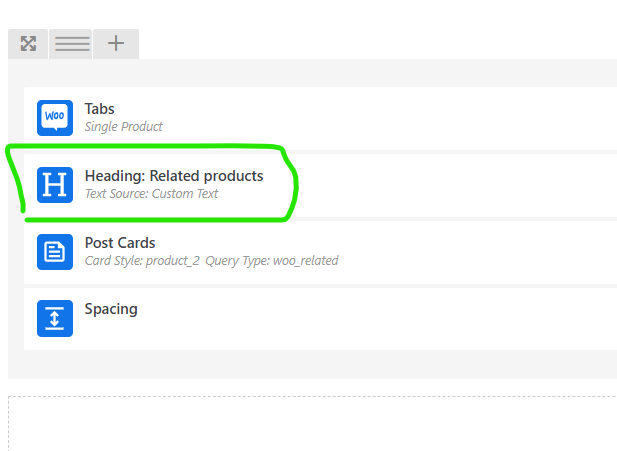Click the expand arrows icon in toolbar
The width and height of the screenshot is (617, 451).
coord(28,44)
